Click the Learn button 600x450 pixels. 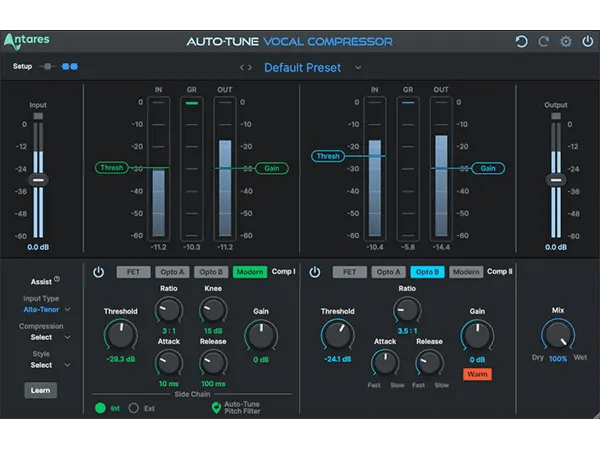(x=41, y=390)
